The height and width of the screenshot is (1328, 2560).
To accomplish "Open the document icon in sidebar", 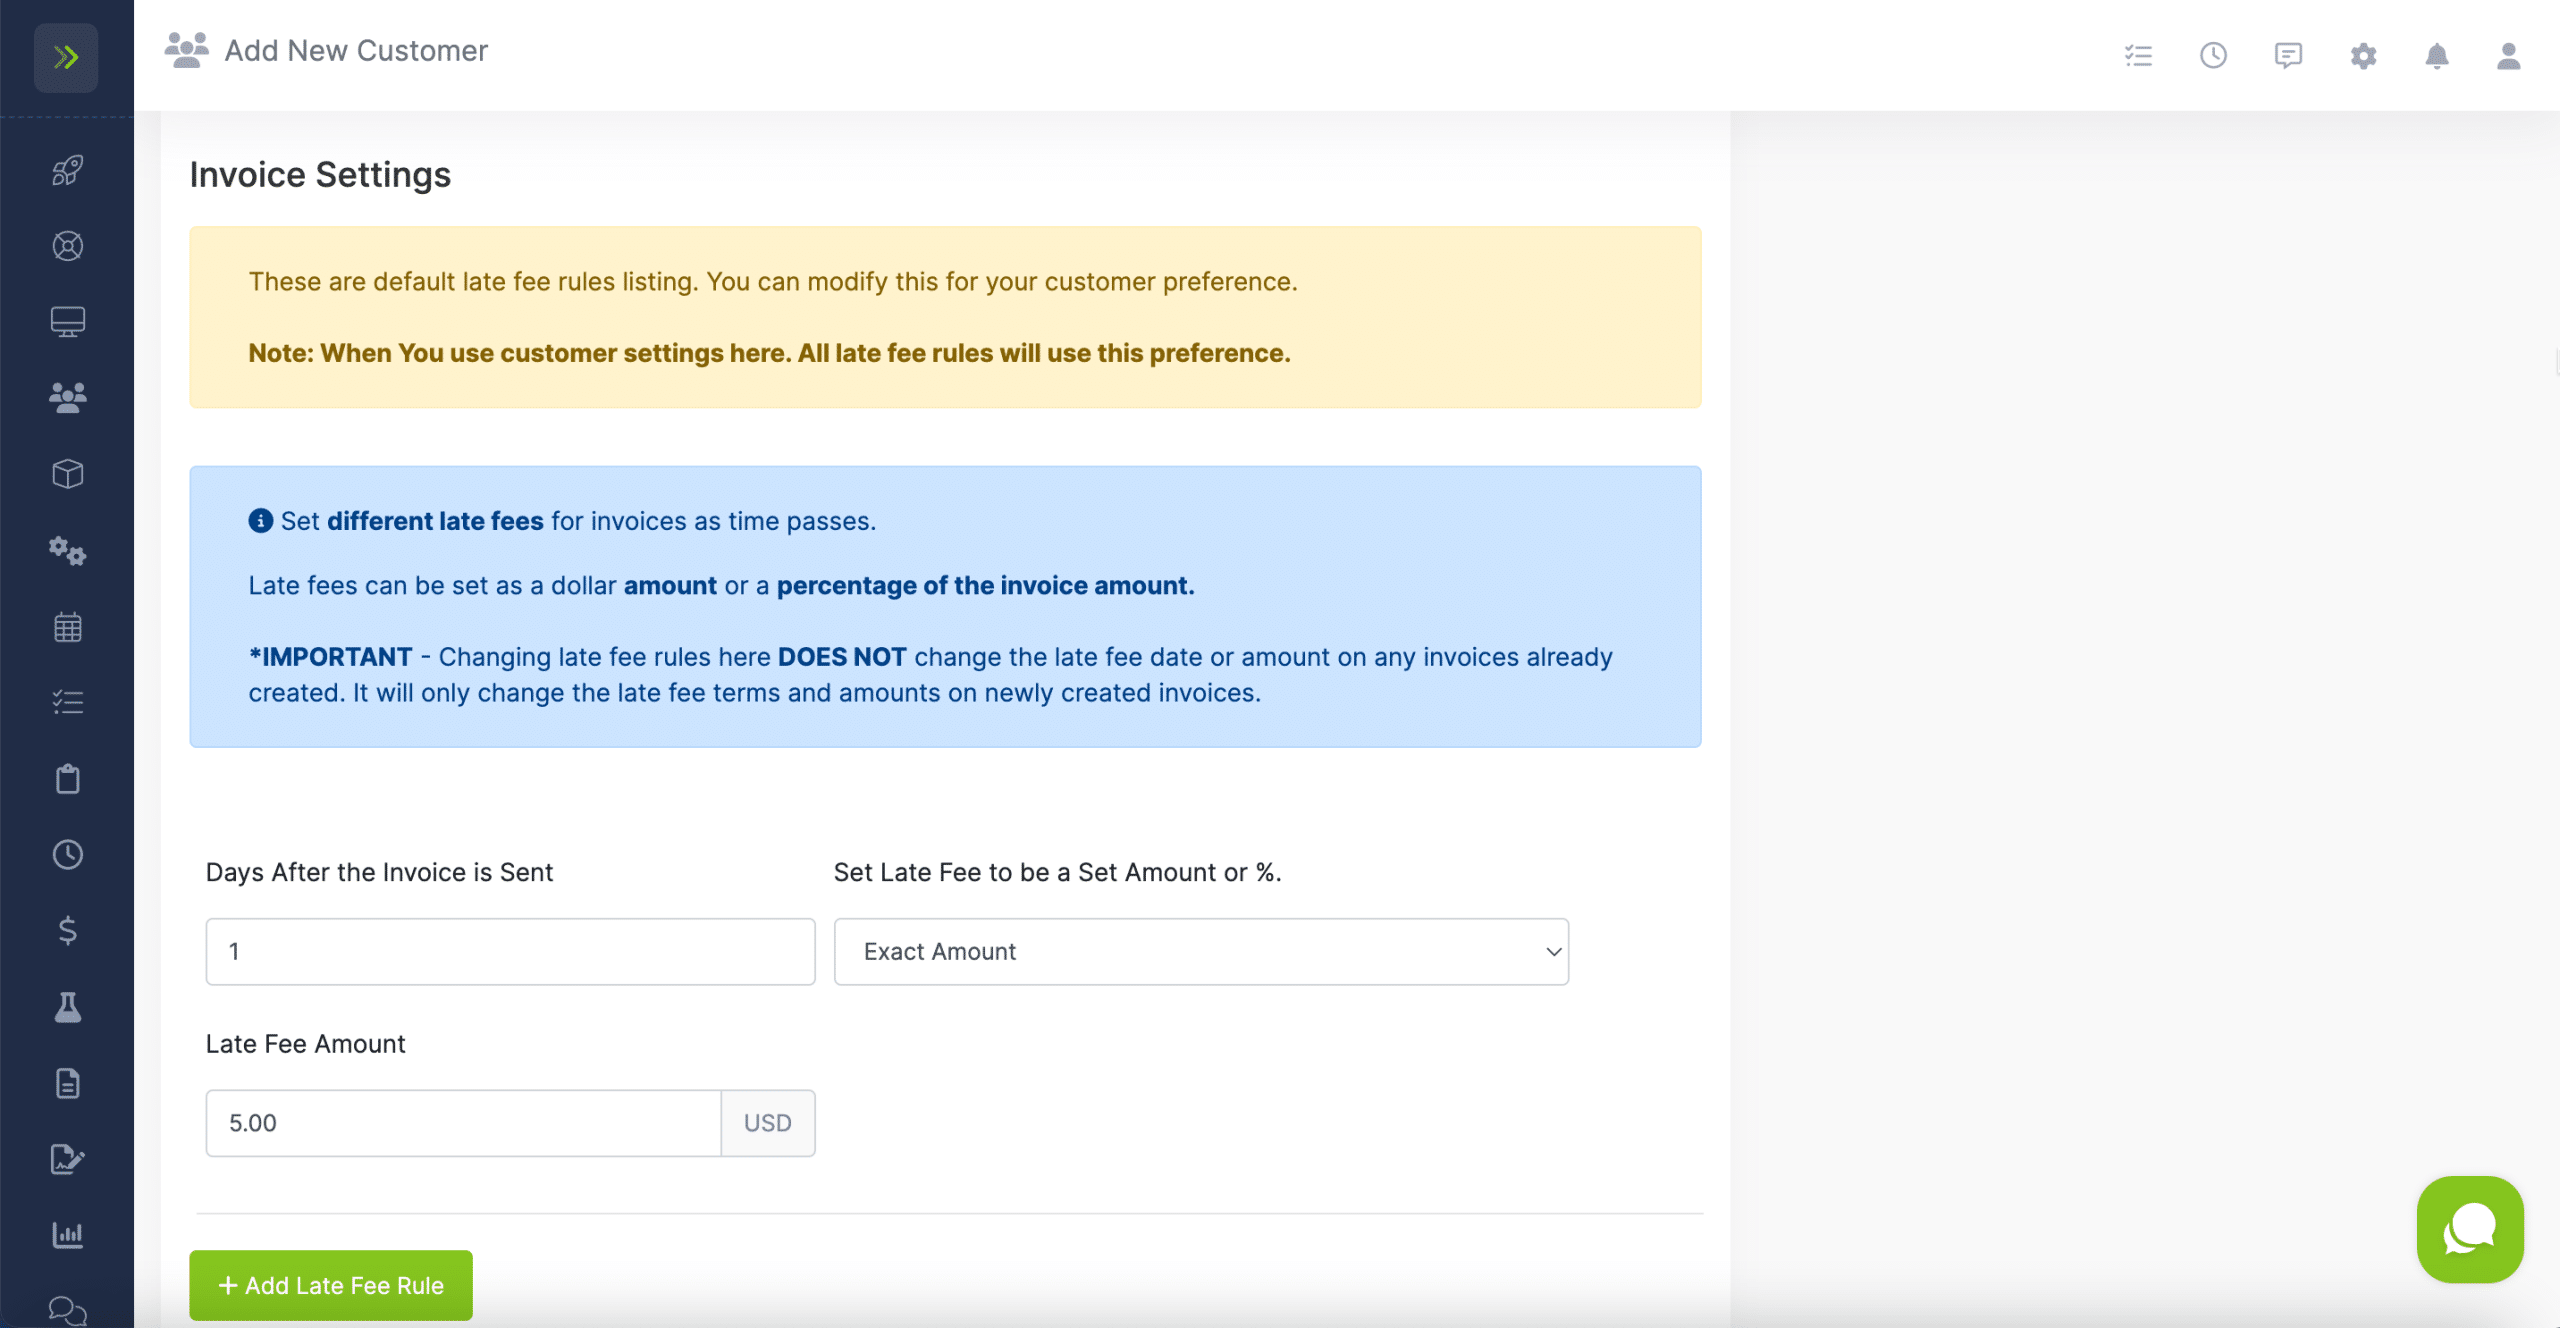I will [67, 1083].
